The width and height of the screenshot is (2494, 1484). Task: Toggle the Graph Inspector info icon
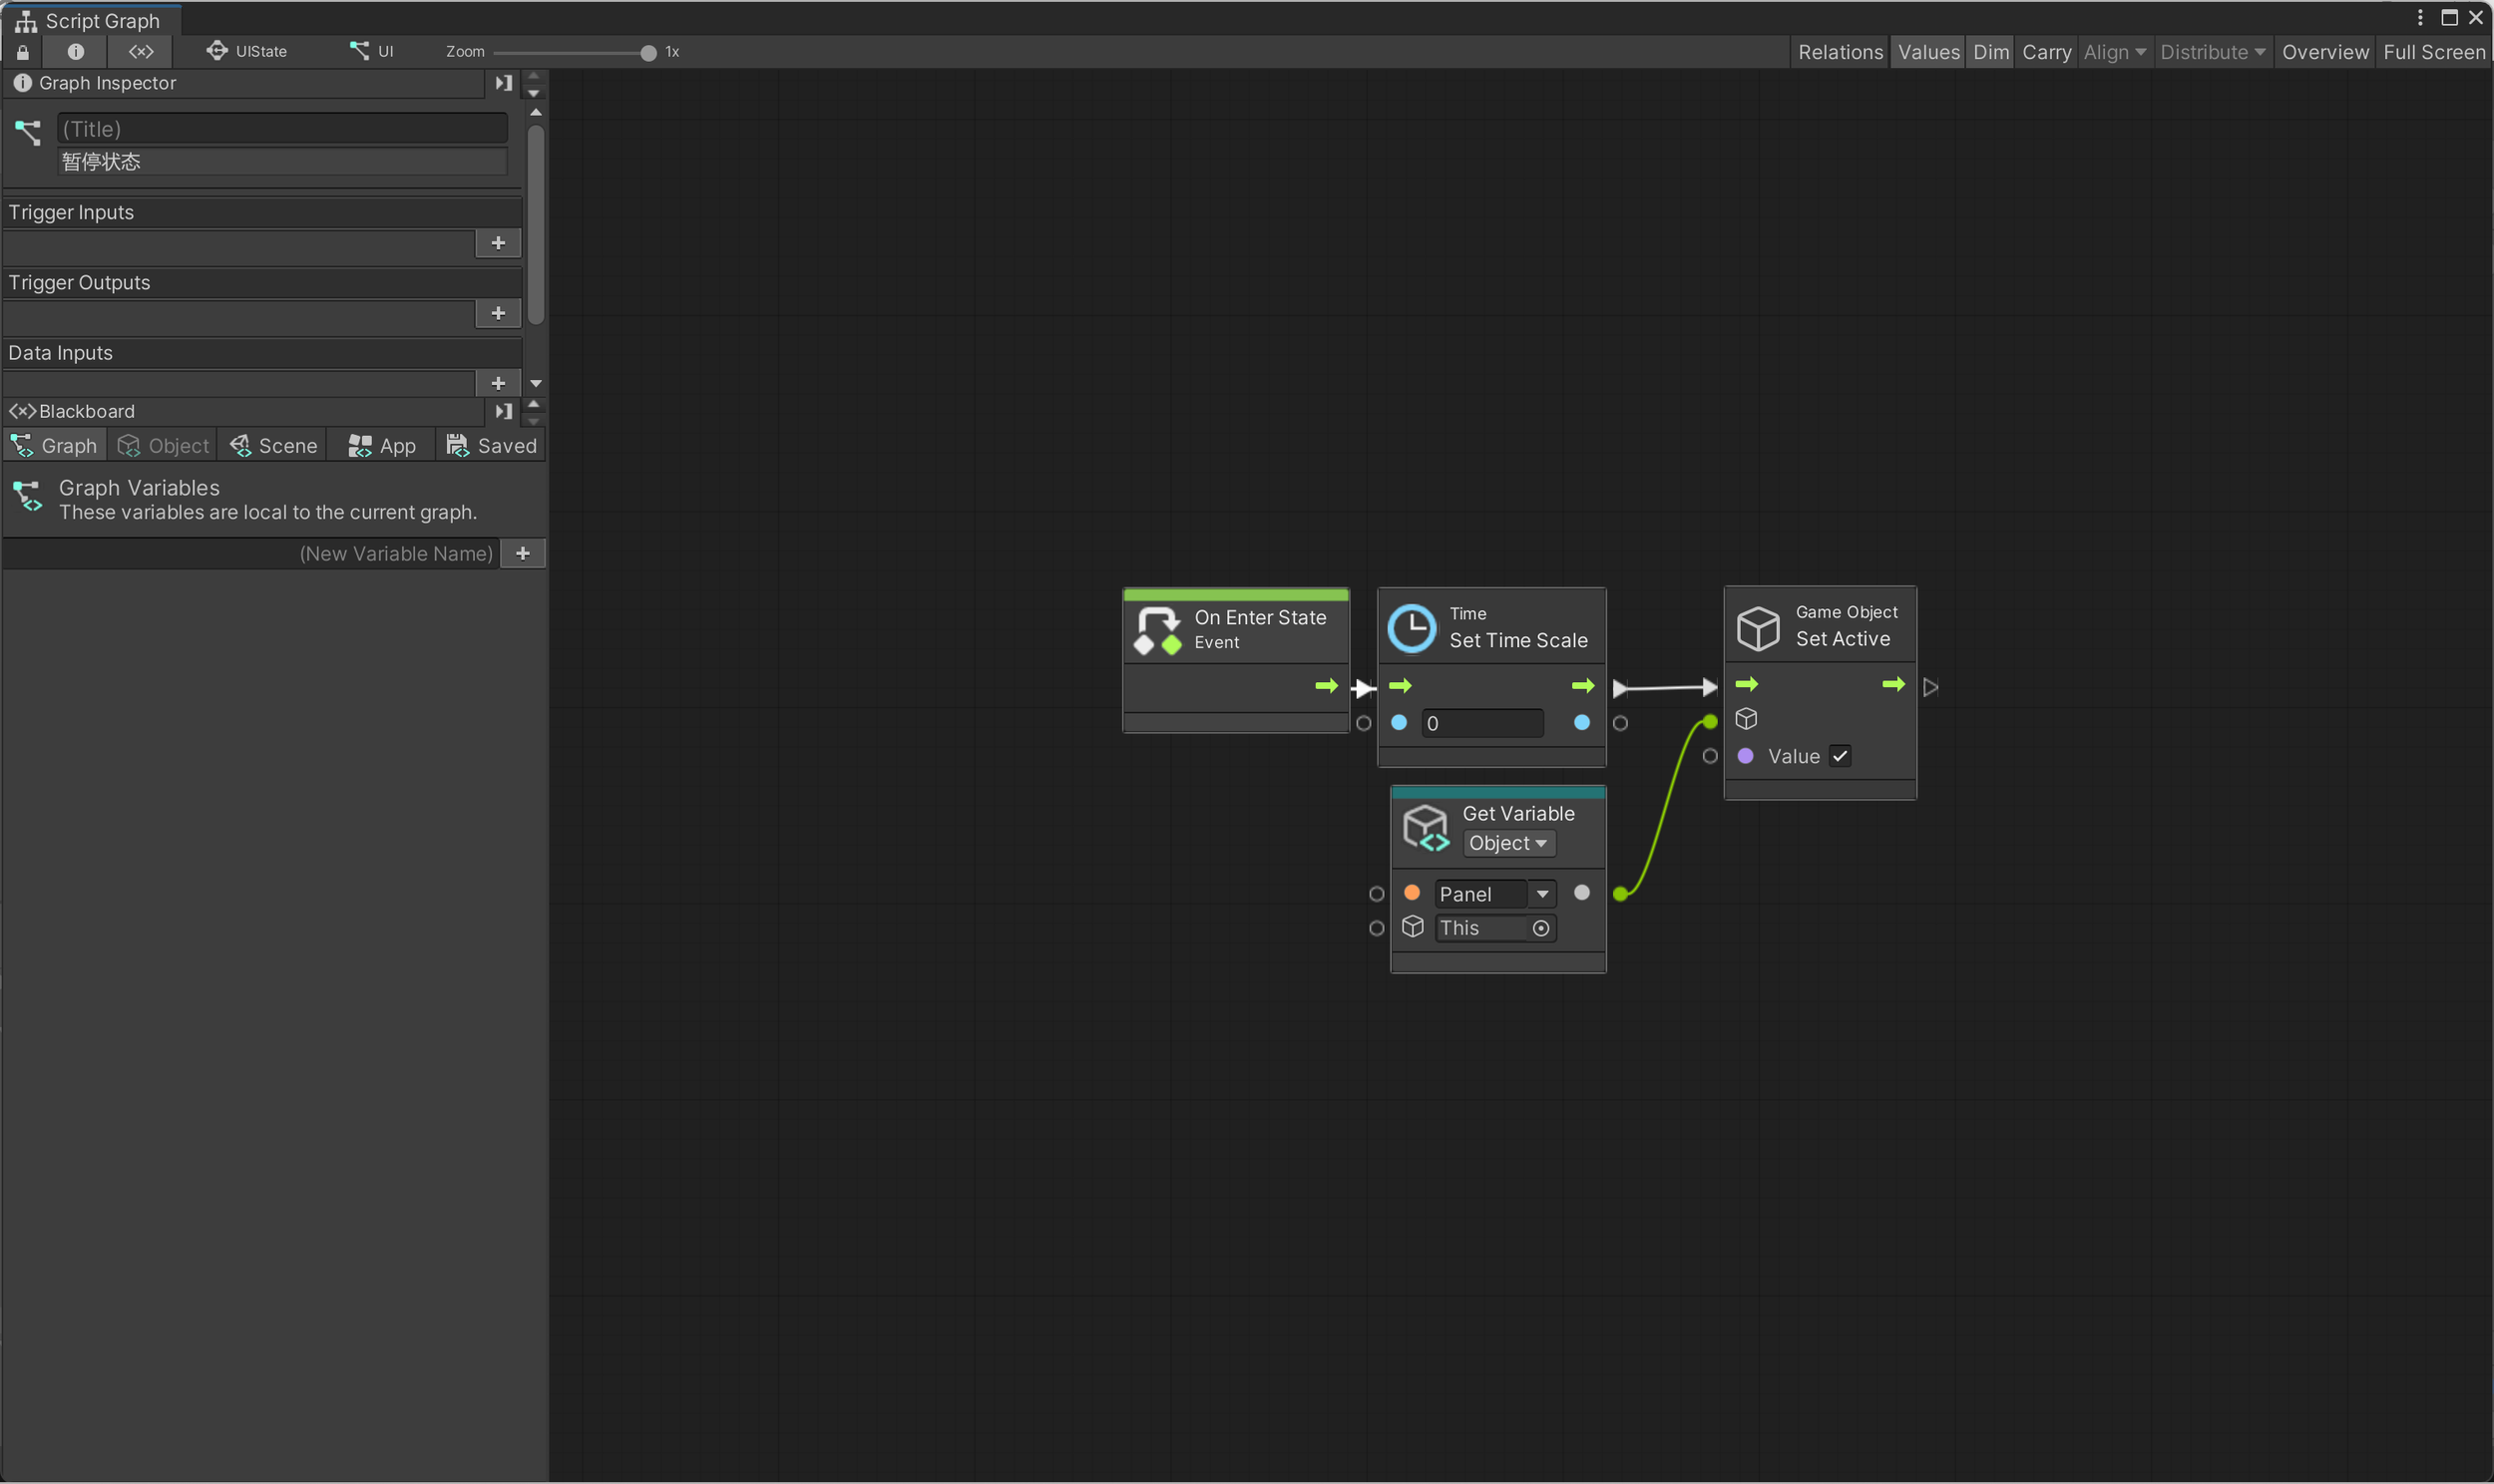(x=75, y=52)
